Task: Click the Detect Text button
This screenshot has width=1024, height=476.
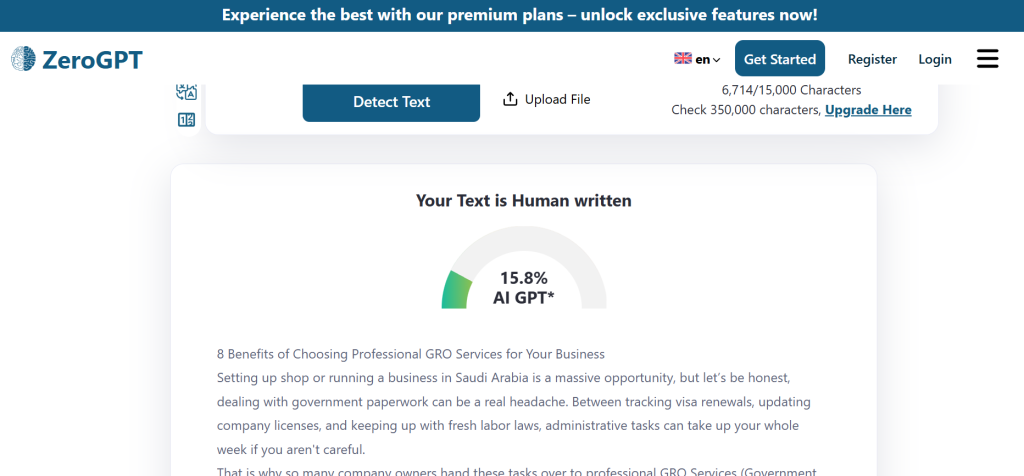Action: pyautogui.click(x=391, y=102)
